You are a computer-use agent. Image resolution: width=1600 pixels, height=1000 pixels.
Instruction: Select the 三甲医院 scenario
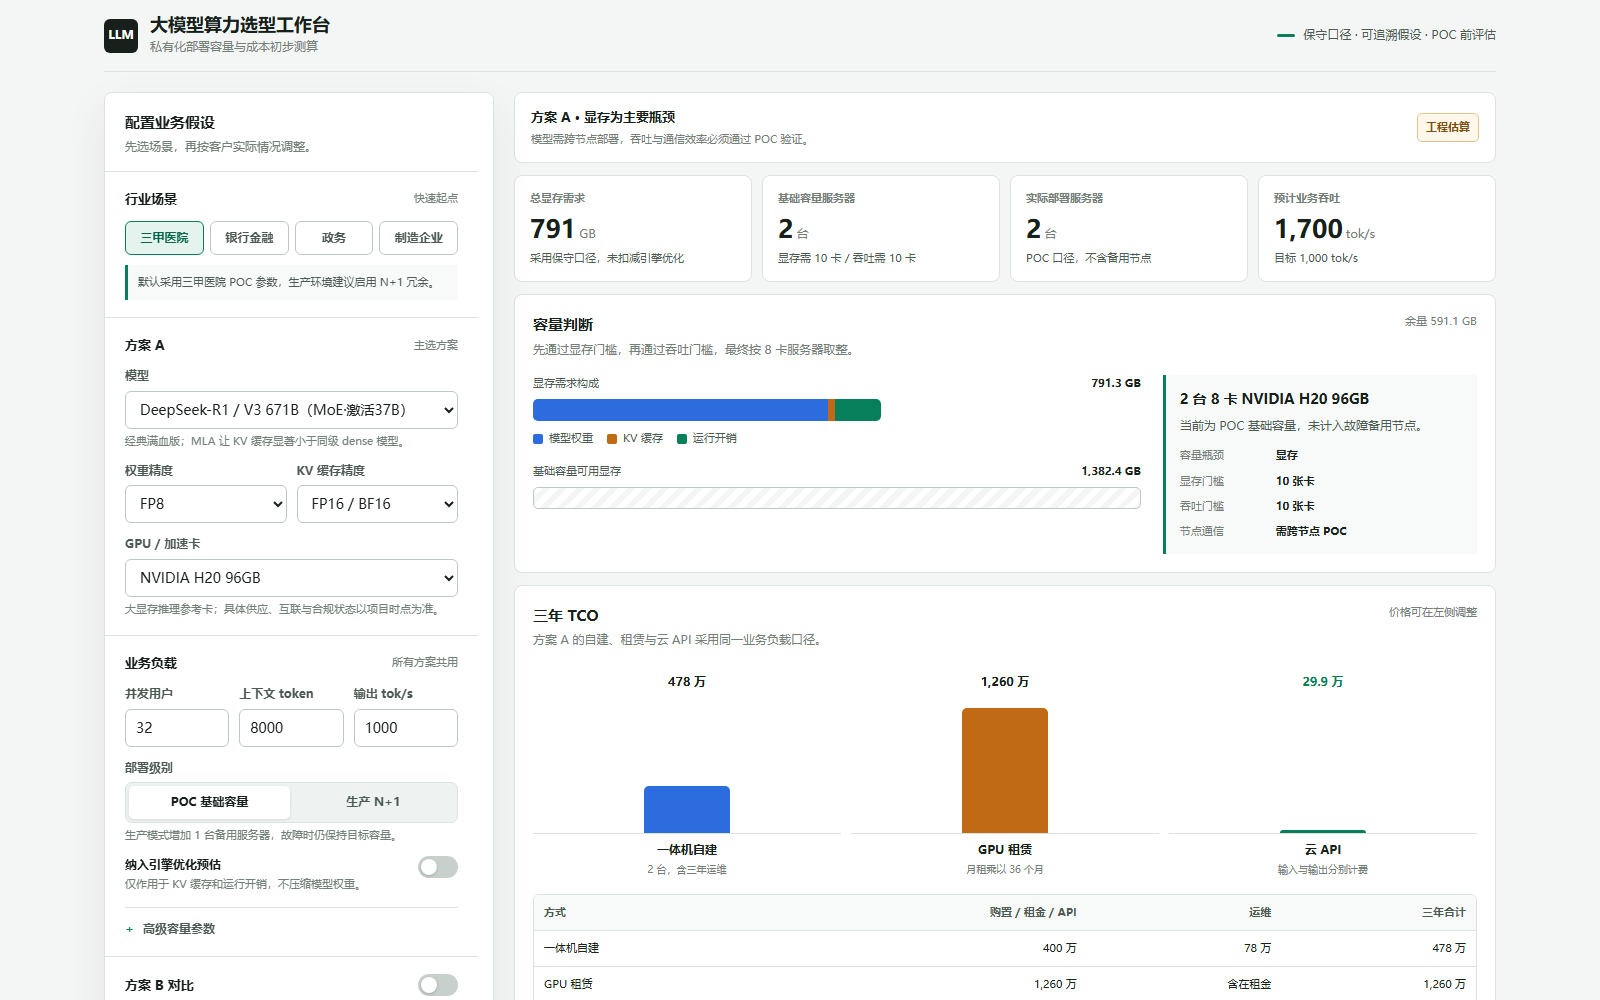(x=164, y=238)
